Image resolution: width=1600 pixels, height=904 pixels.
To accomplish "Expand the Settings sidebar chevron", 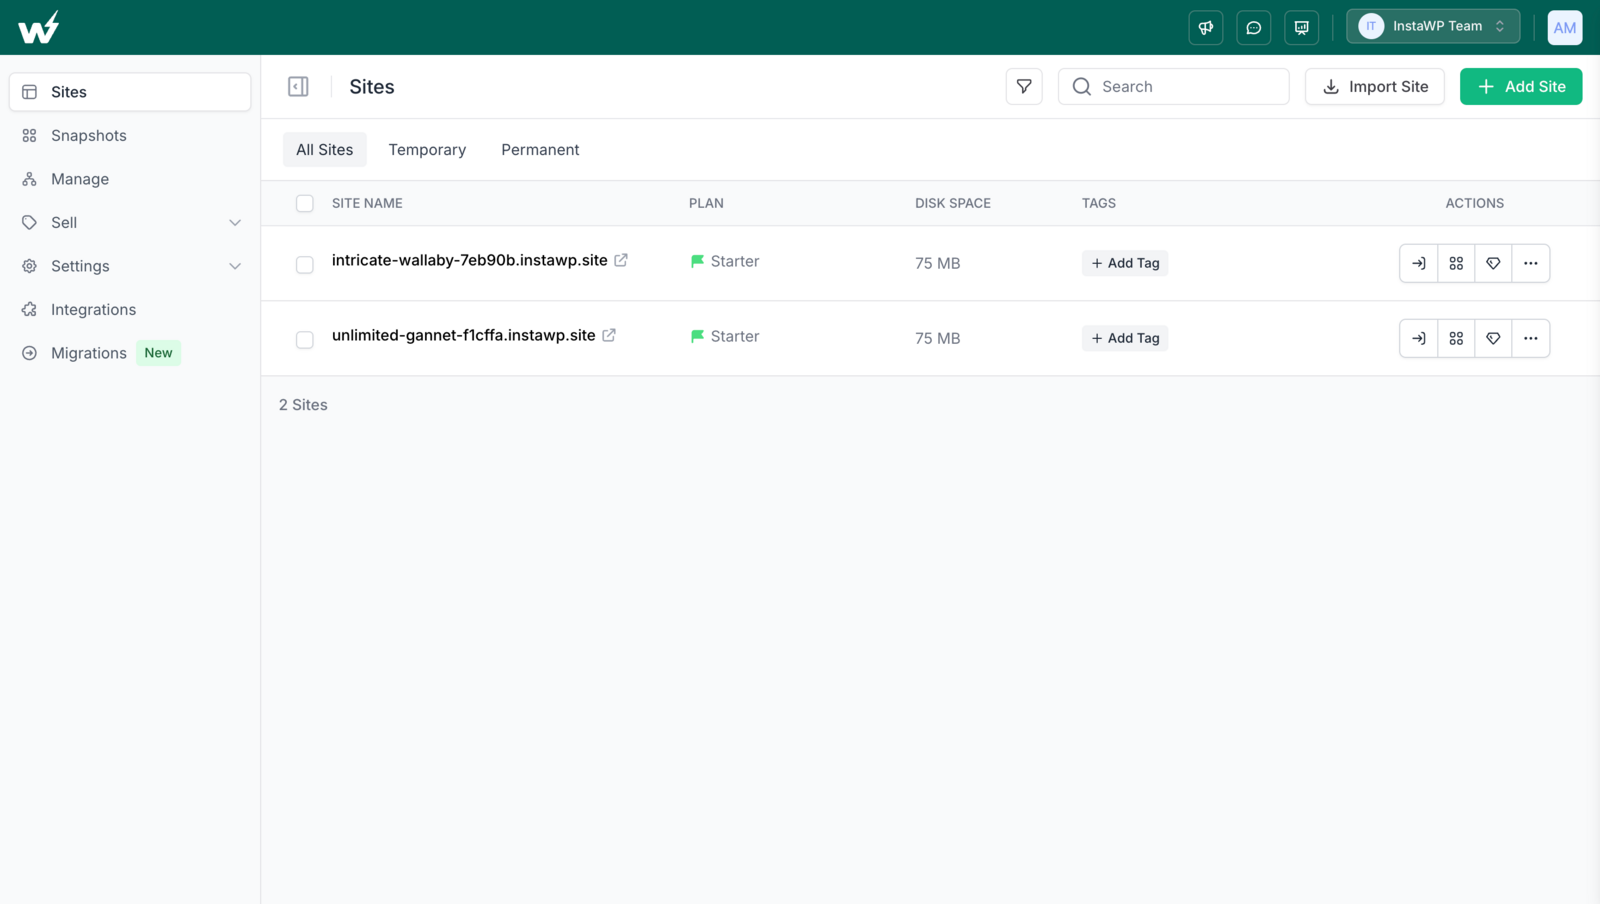I will click(x=235, y=266).
